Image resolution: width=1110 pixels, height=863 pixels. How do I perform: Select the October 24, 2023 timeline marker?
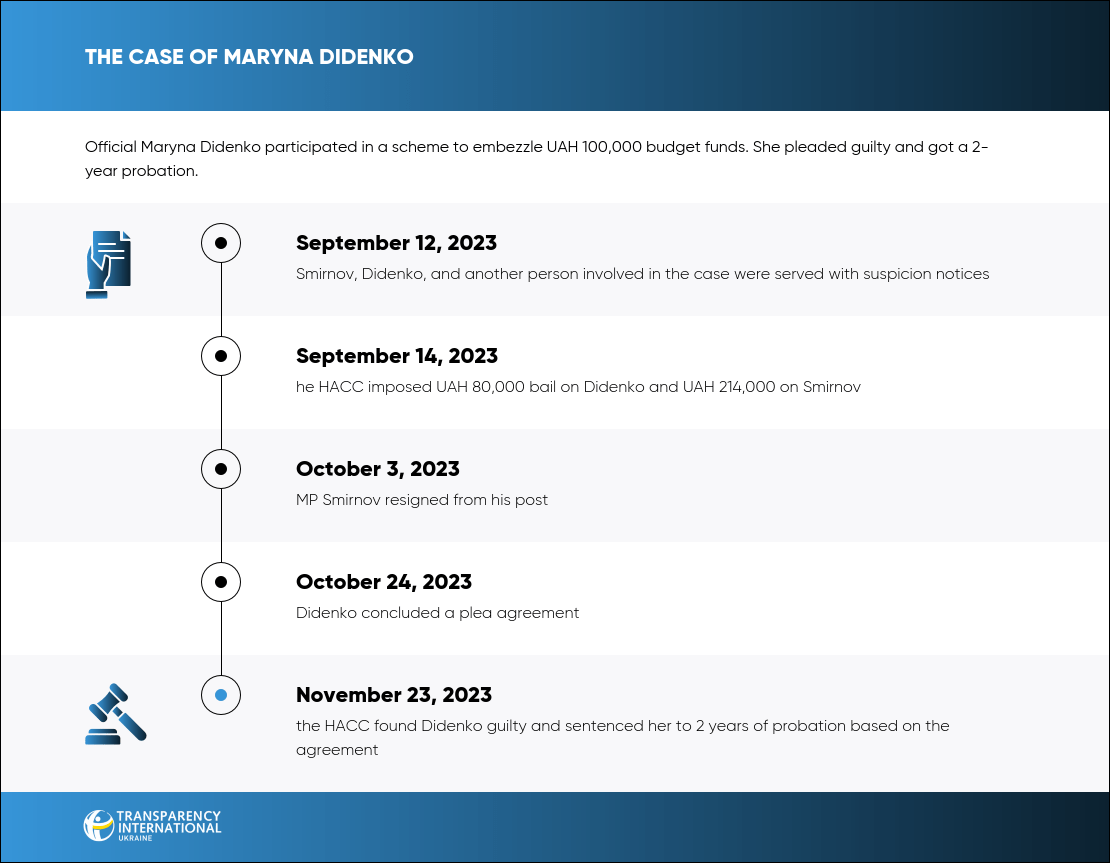pyautogui.click(x=221, y=582)
